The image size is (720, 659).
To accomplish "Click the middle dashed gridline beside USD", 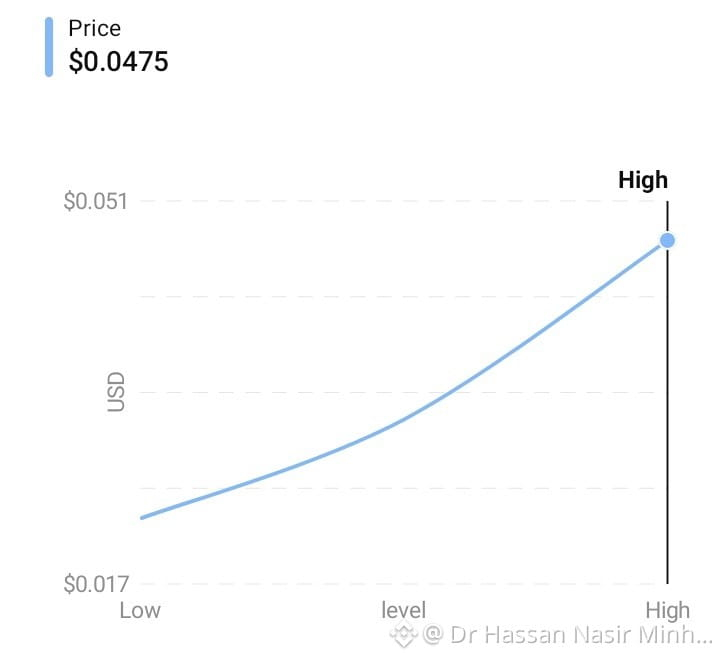I will tap(397, 392).
